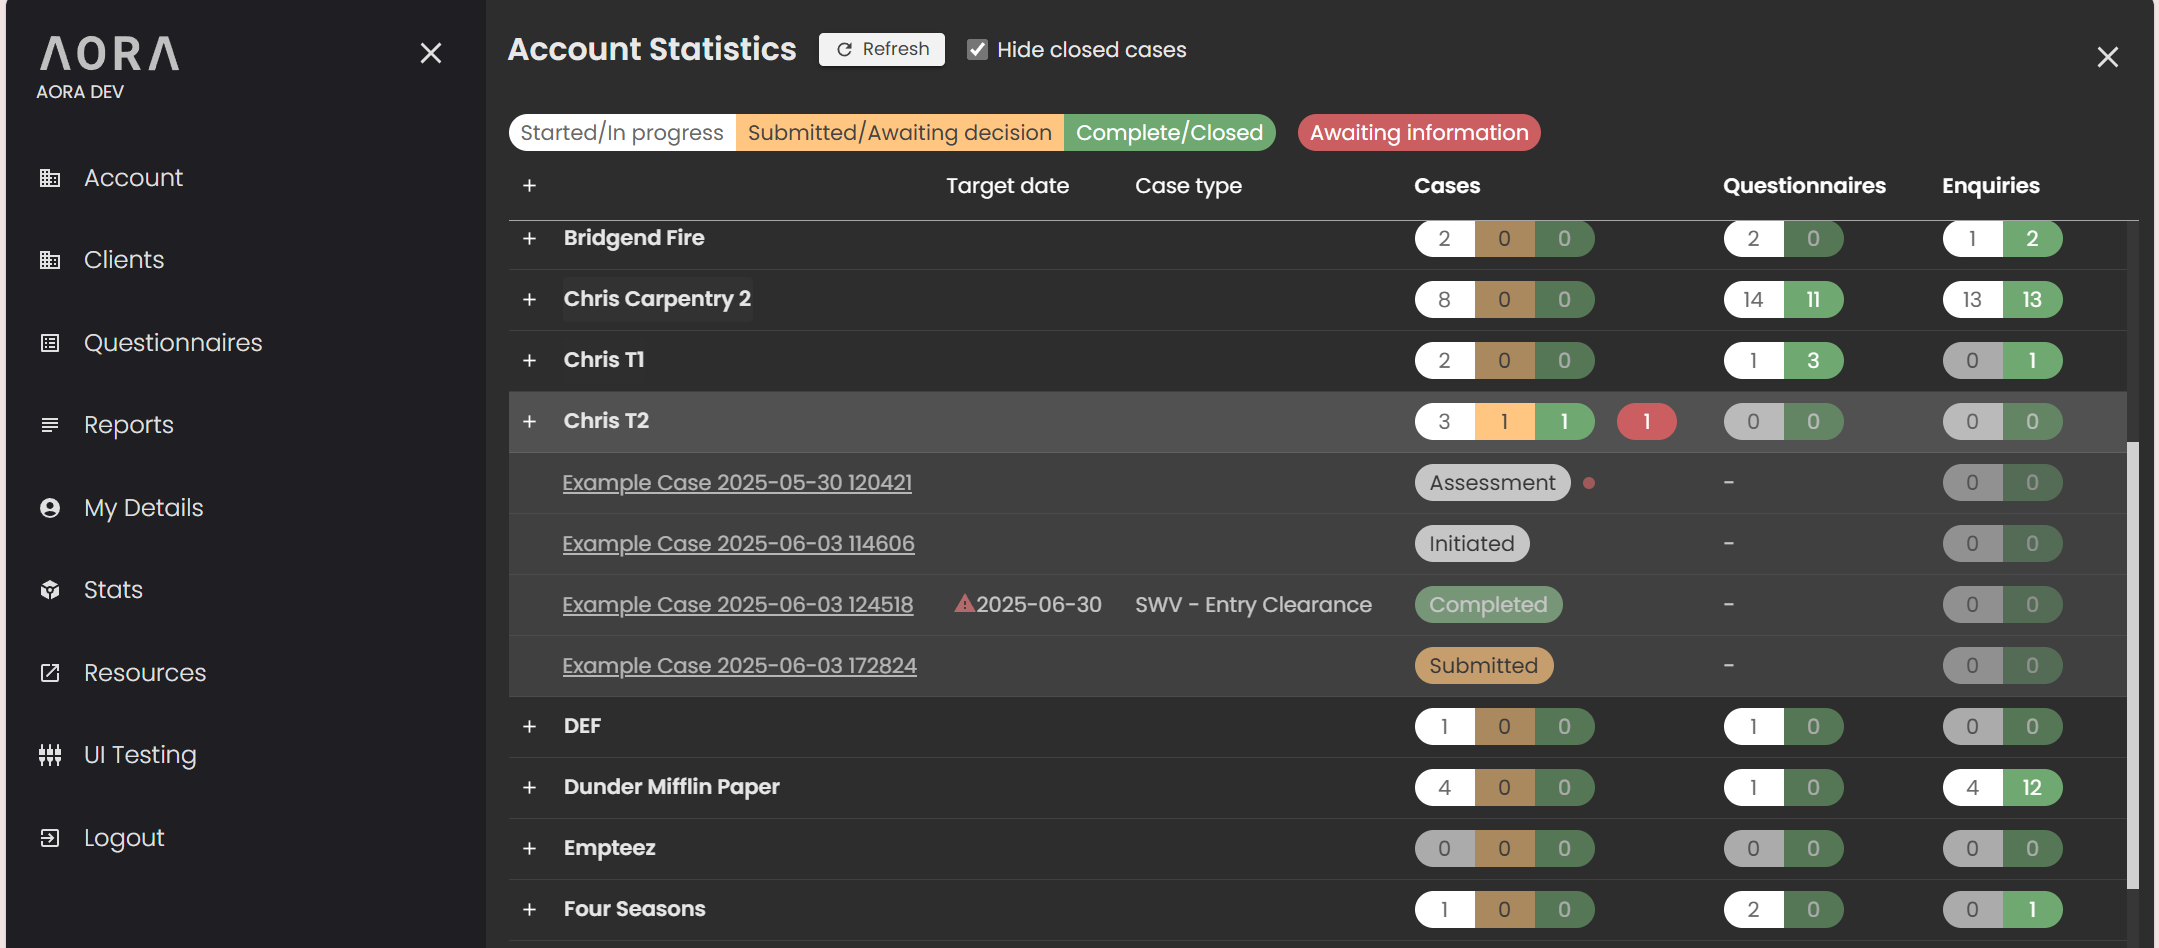Expand the Dunder Mifflin Paper row

click(529, 787)
